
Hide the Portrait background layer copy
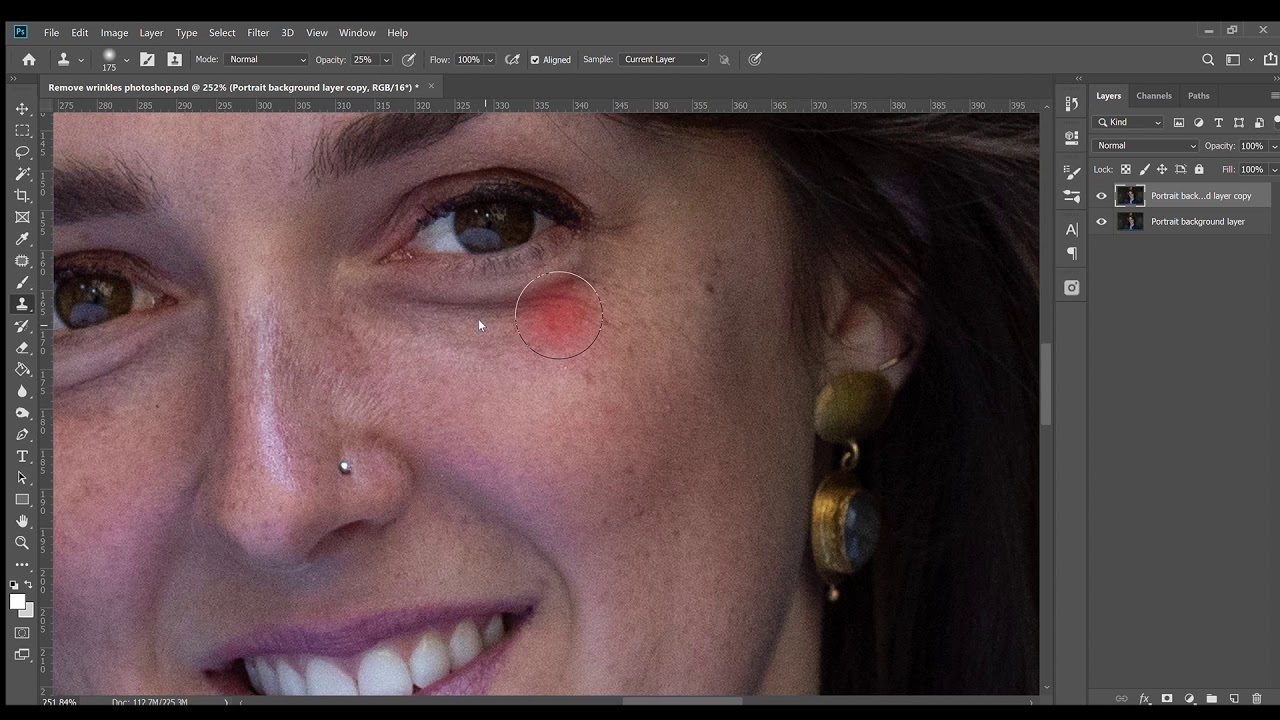[1101, 196]
